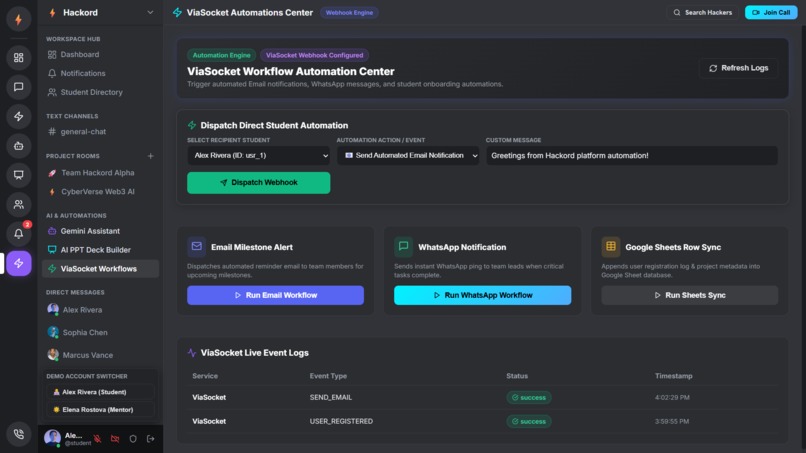Screen dimensions: 806x453
Task: Click Run Email Workflow button
Action: pyautogui.click(x=276, y=295)
